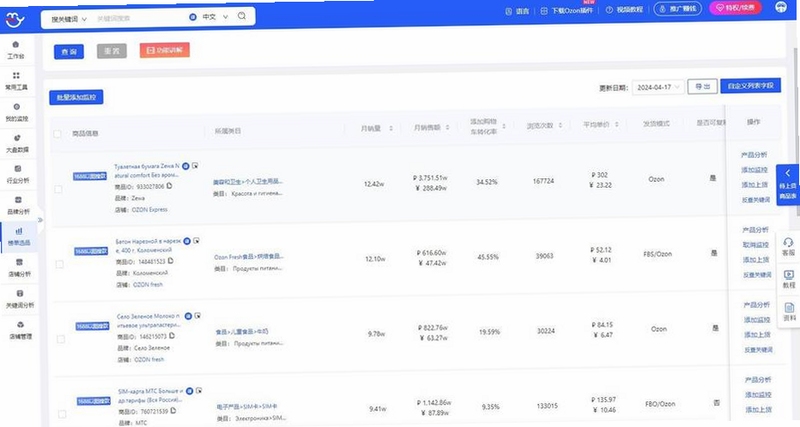Click the 推广赚钱 promote-and-earn button
Image resolution: width=800 pixels, height=427 pixels.
pyautogui.click(x=678, y=9)
